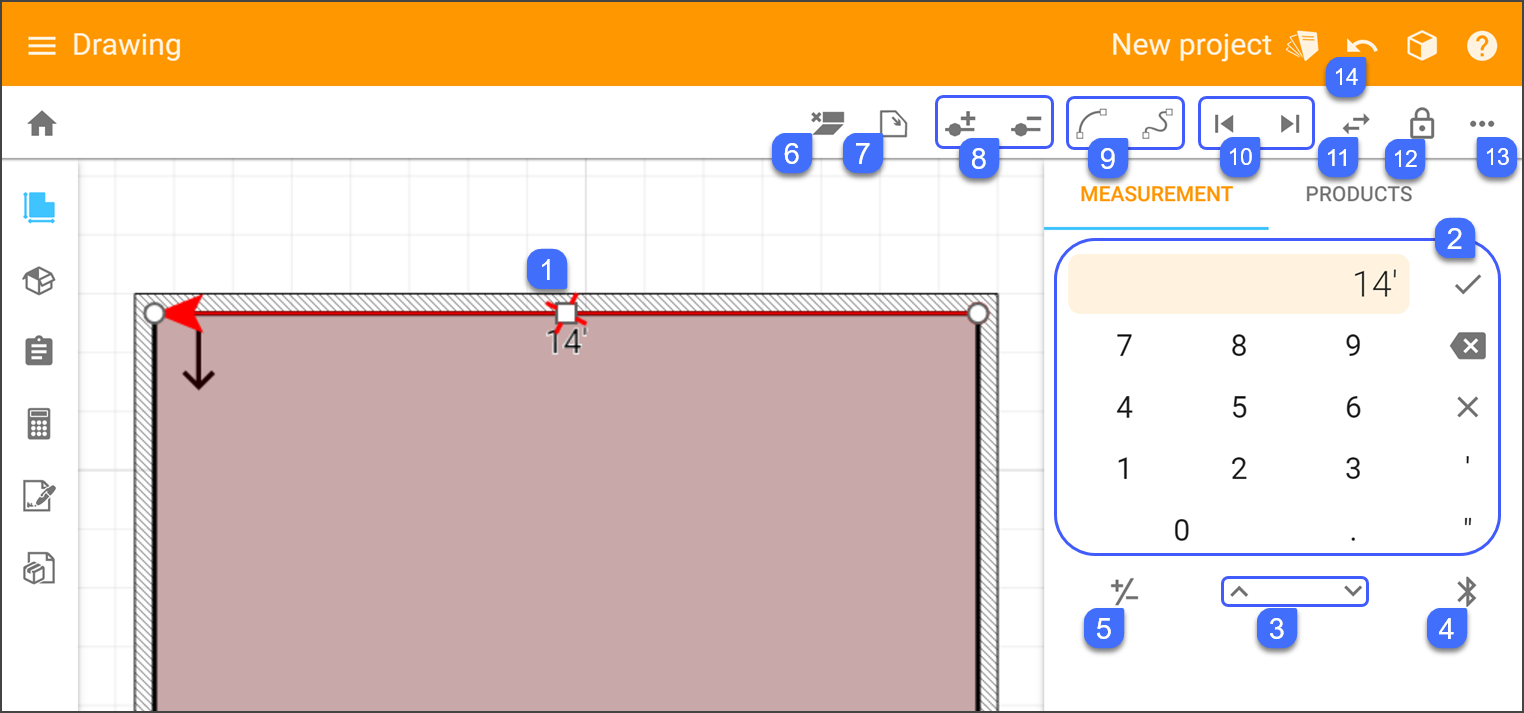Insert the inches mark (") on keypad

click(1467, 523)
